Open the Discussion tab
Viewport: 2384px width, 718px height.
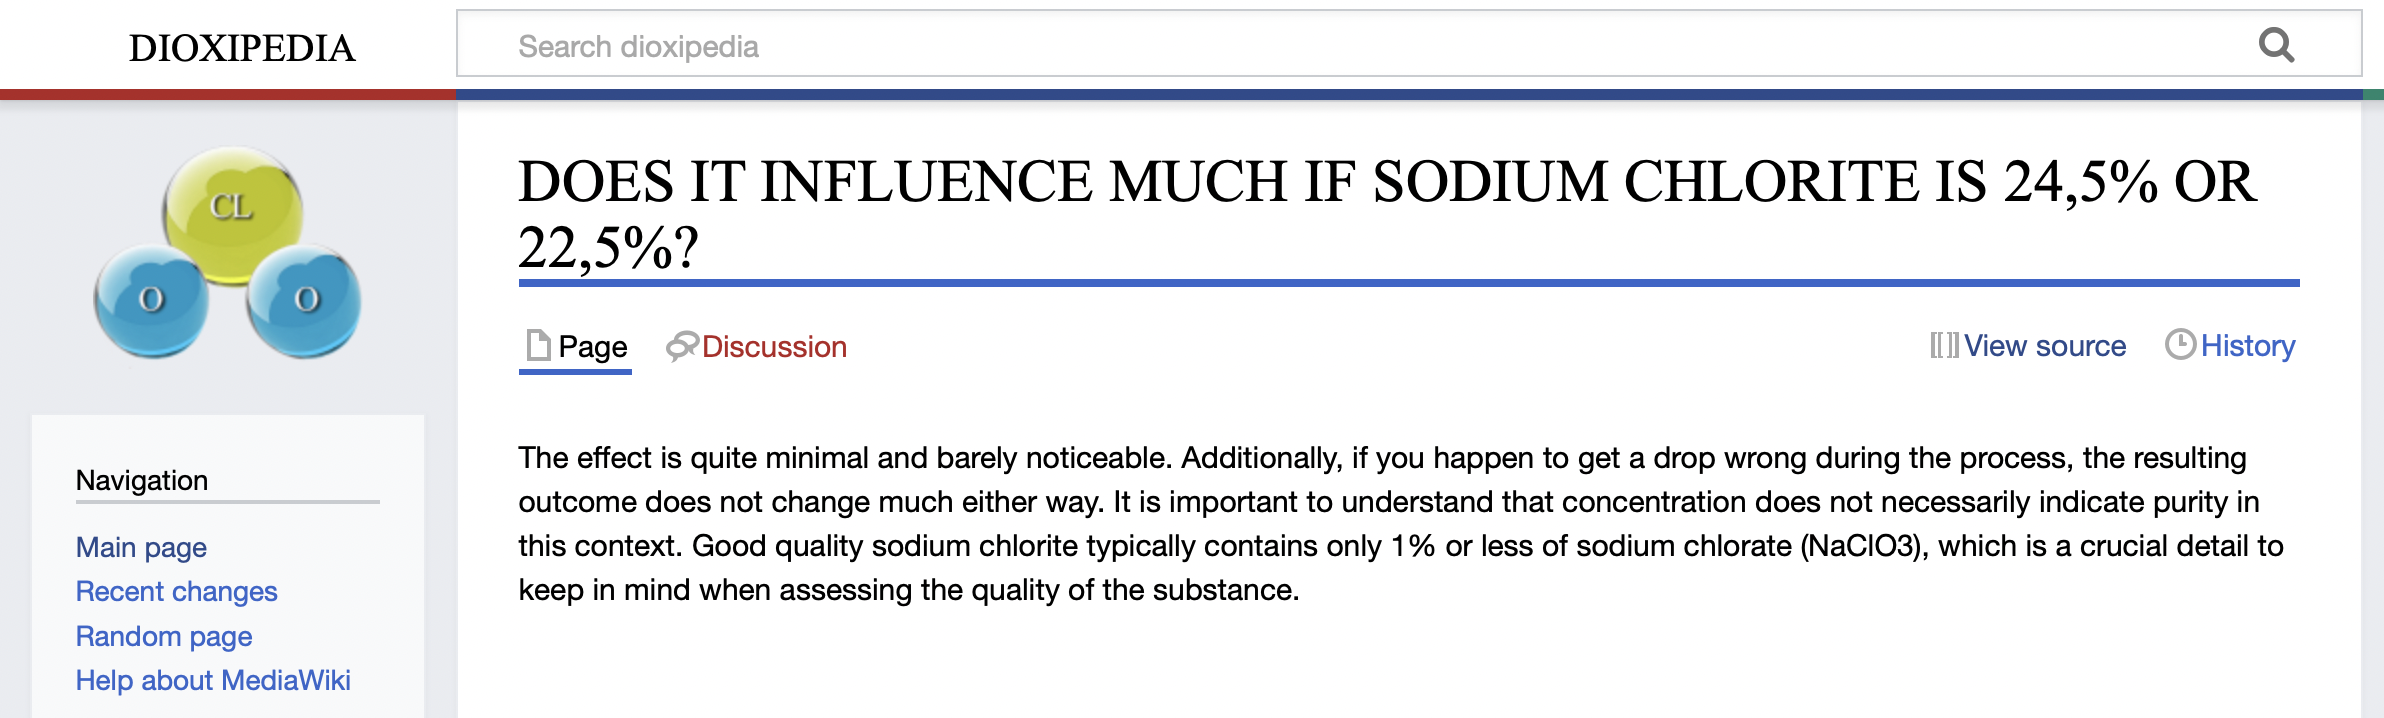pos(775,346)
